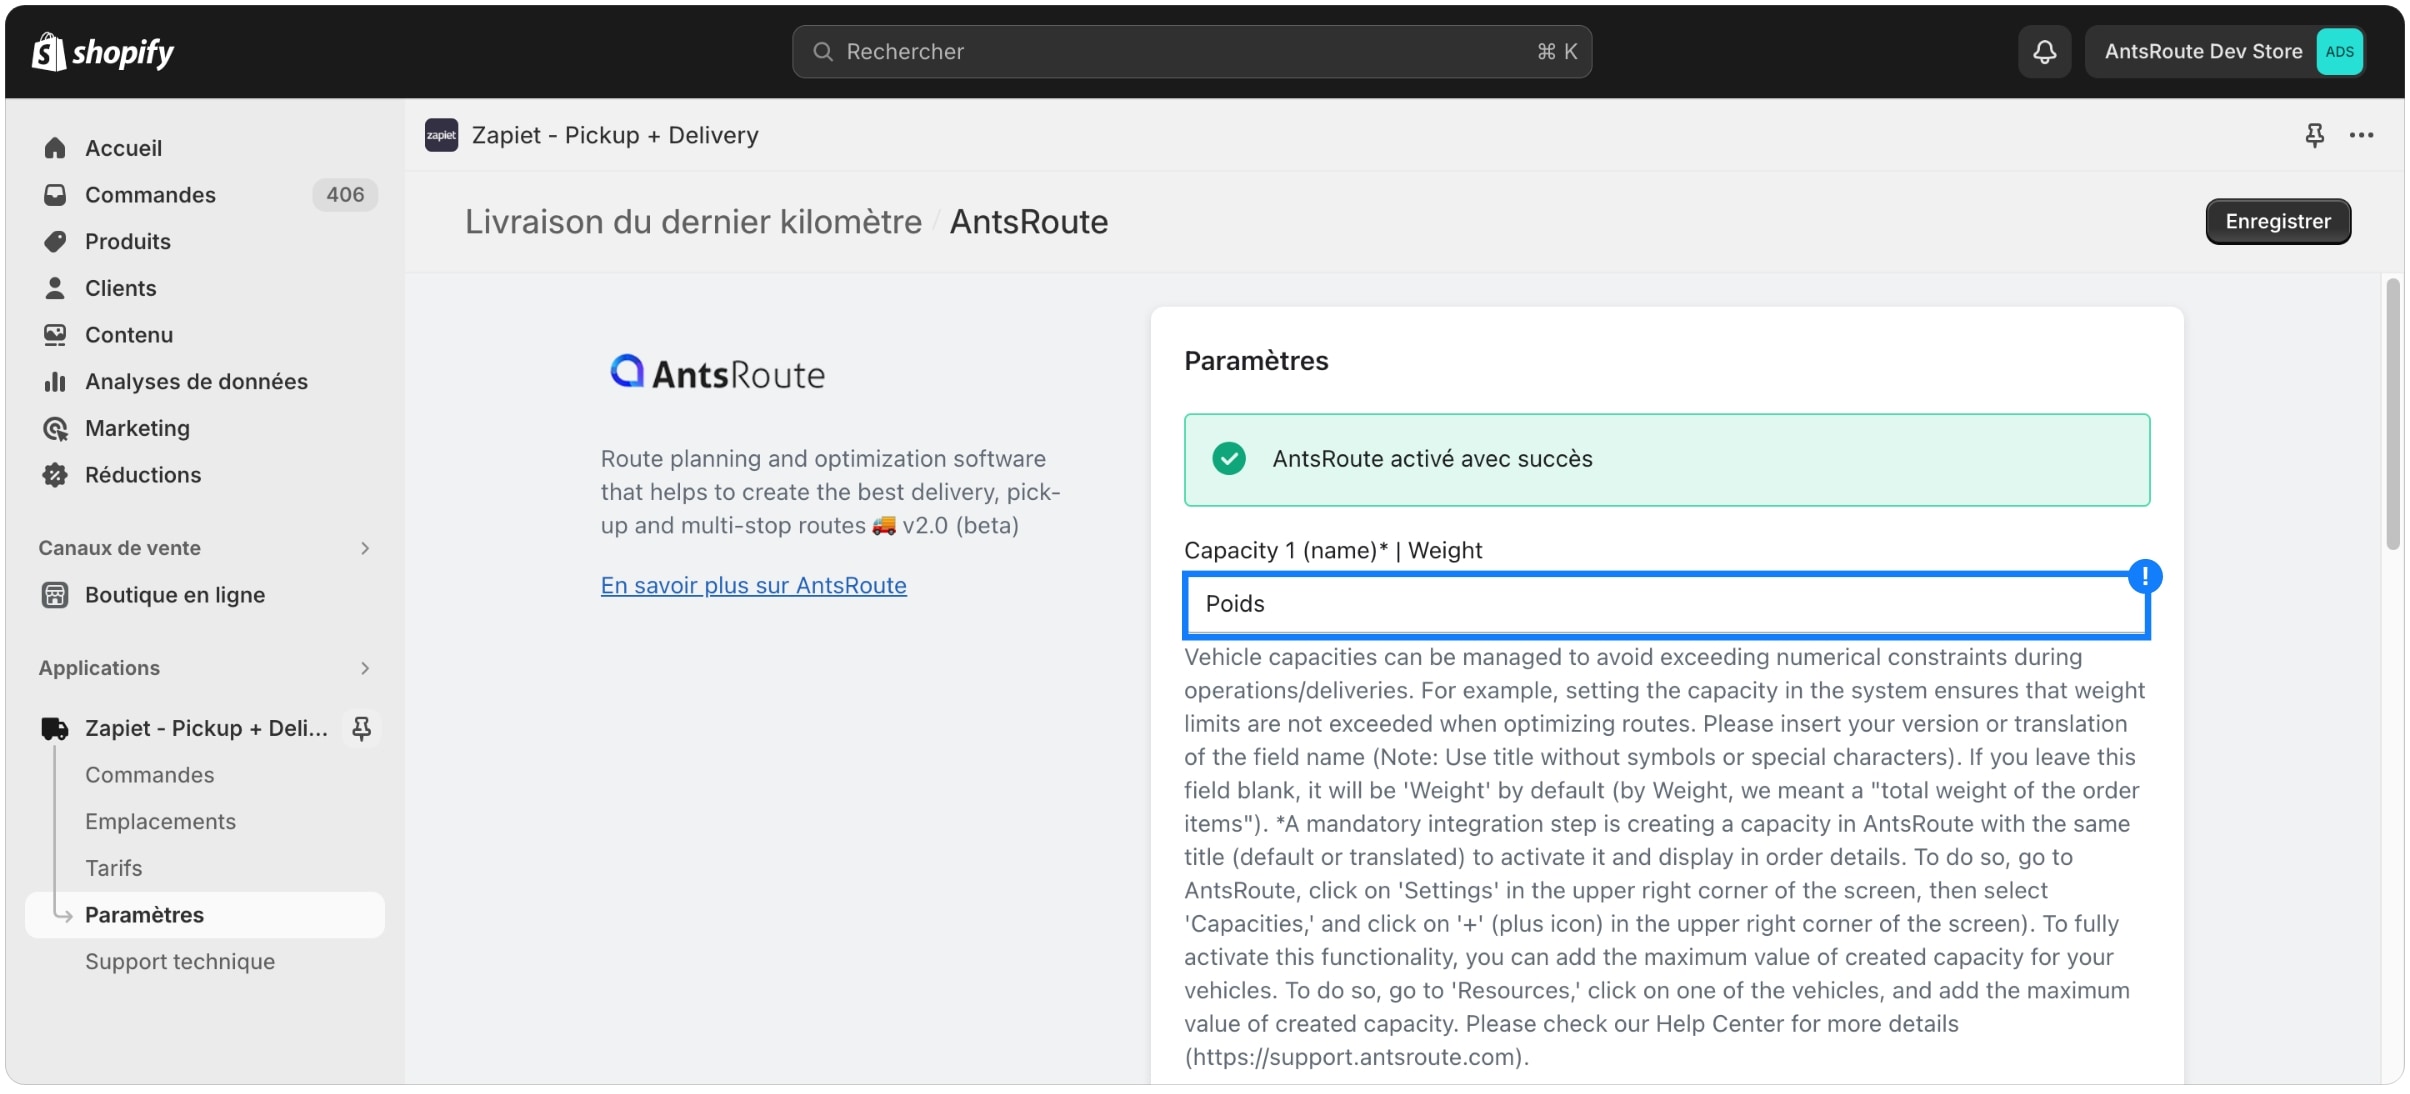
Task: Click the Contenu icon
Action: (x=55, y=335)
